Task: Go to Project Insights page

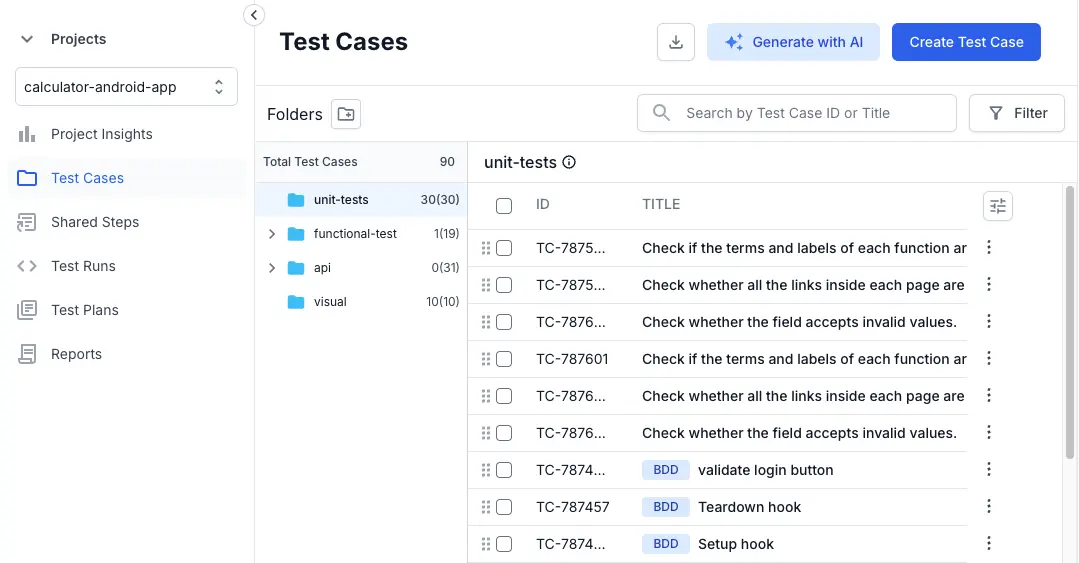Action: coord(101,134)
